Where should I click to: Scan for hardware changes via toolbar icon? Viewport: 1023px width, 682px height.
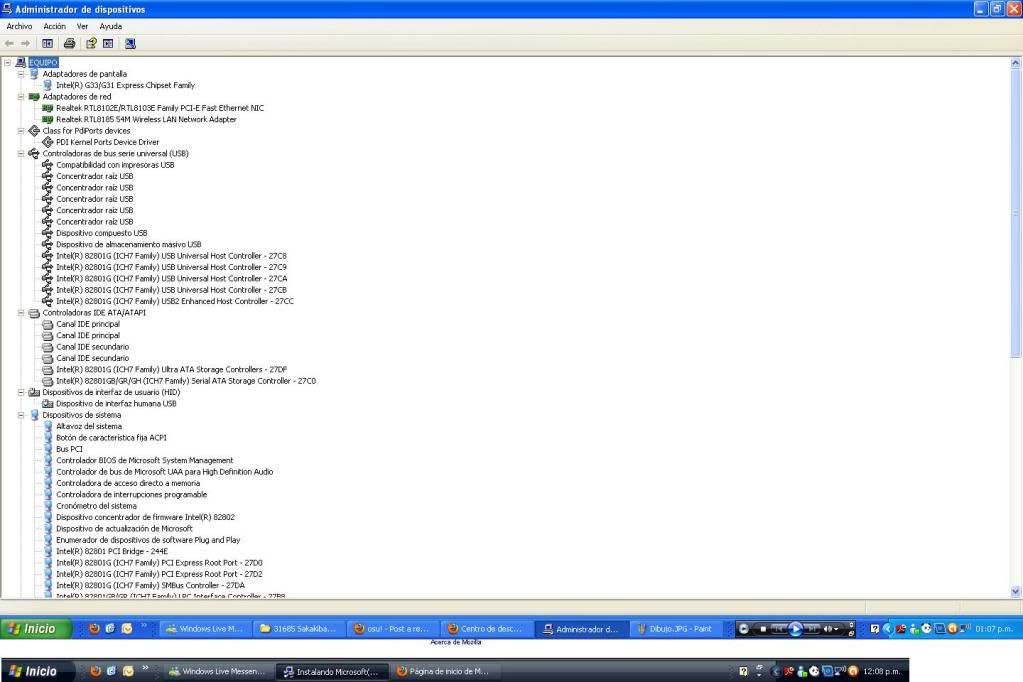(130, 44)
